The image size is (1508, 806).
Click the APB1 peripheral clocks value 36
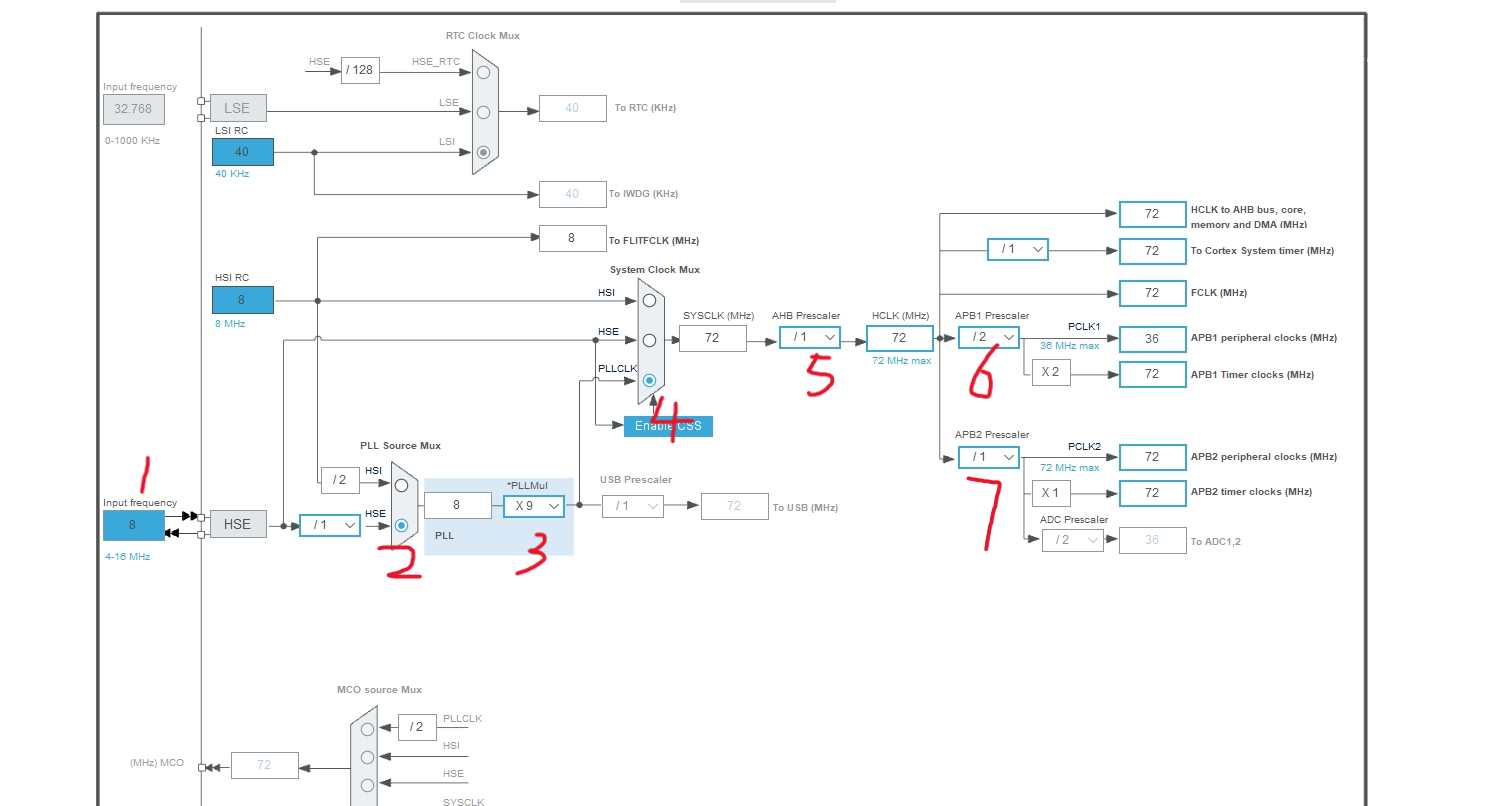point(1152,339)
